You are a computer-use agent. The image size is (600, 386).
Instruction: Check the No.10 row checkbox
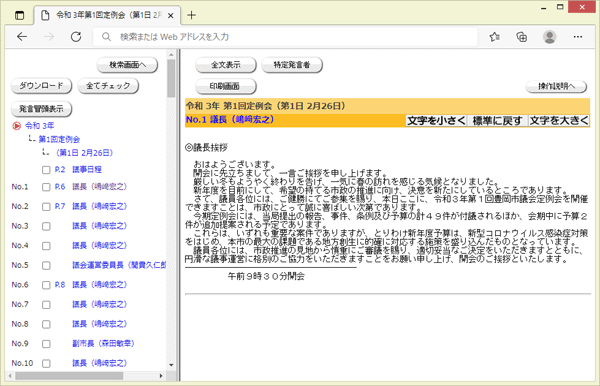pos(46,363)
